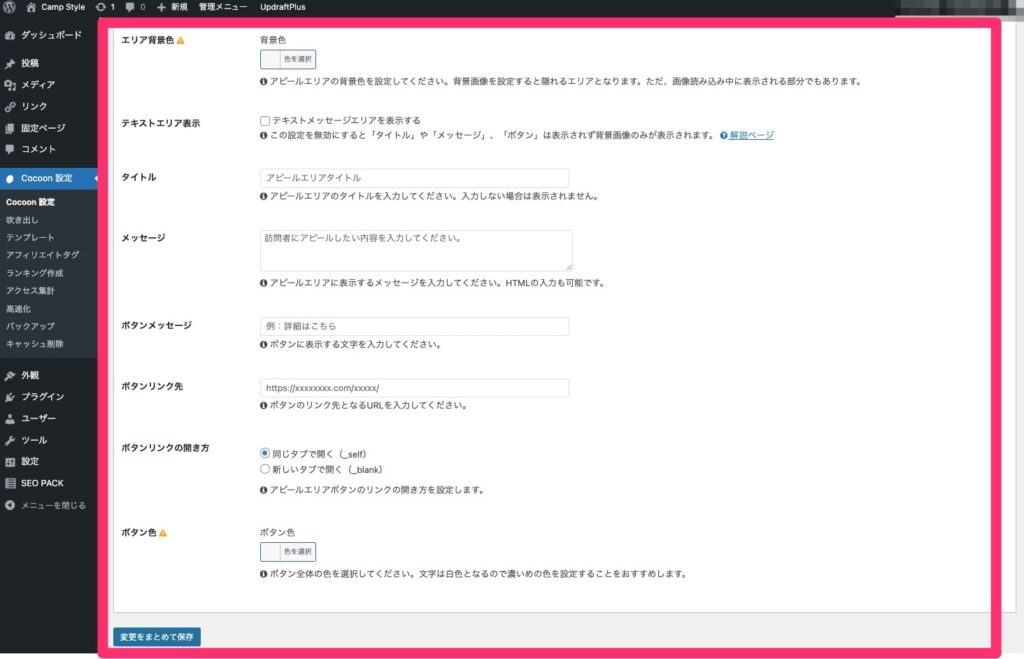Click the Camp Style home icon
Image resolution: width=1024 pixels, height=659 pixels.
pyautogui.click(x=31, y=7)
